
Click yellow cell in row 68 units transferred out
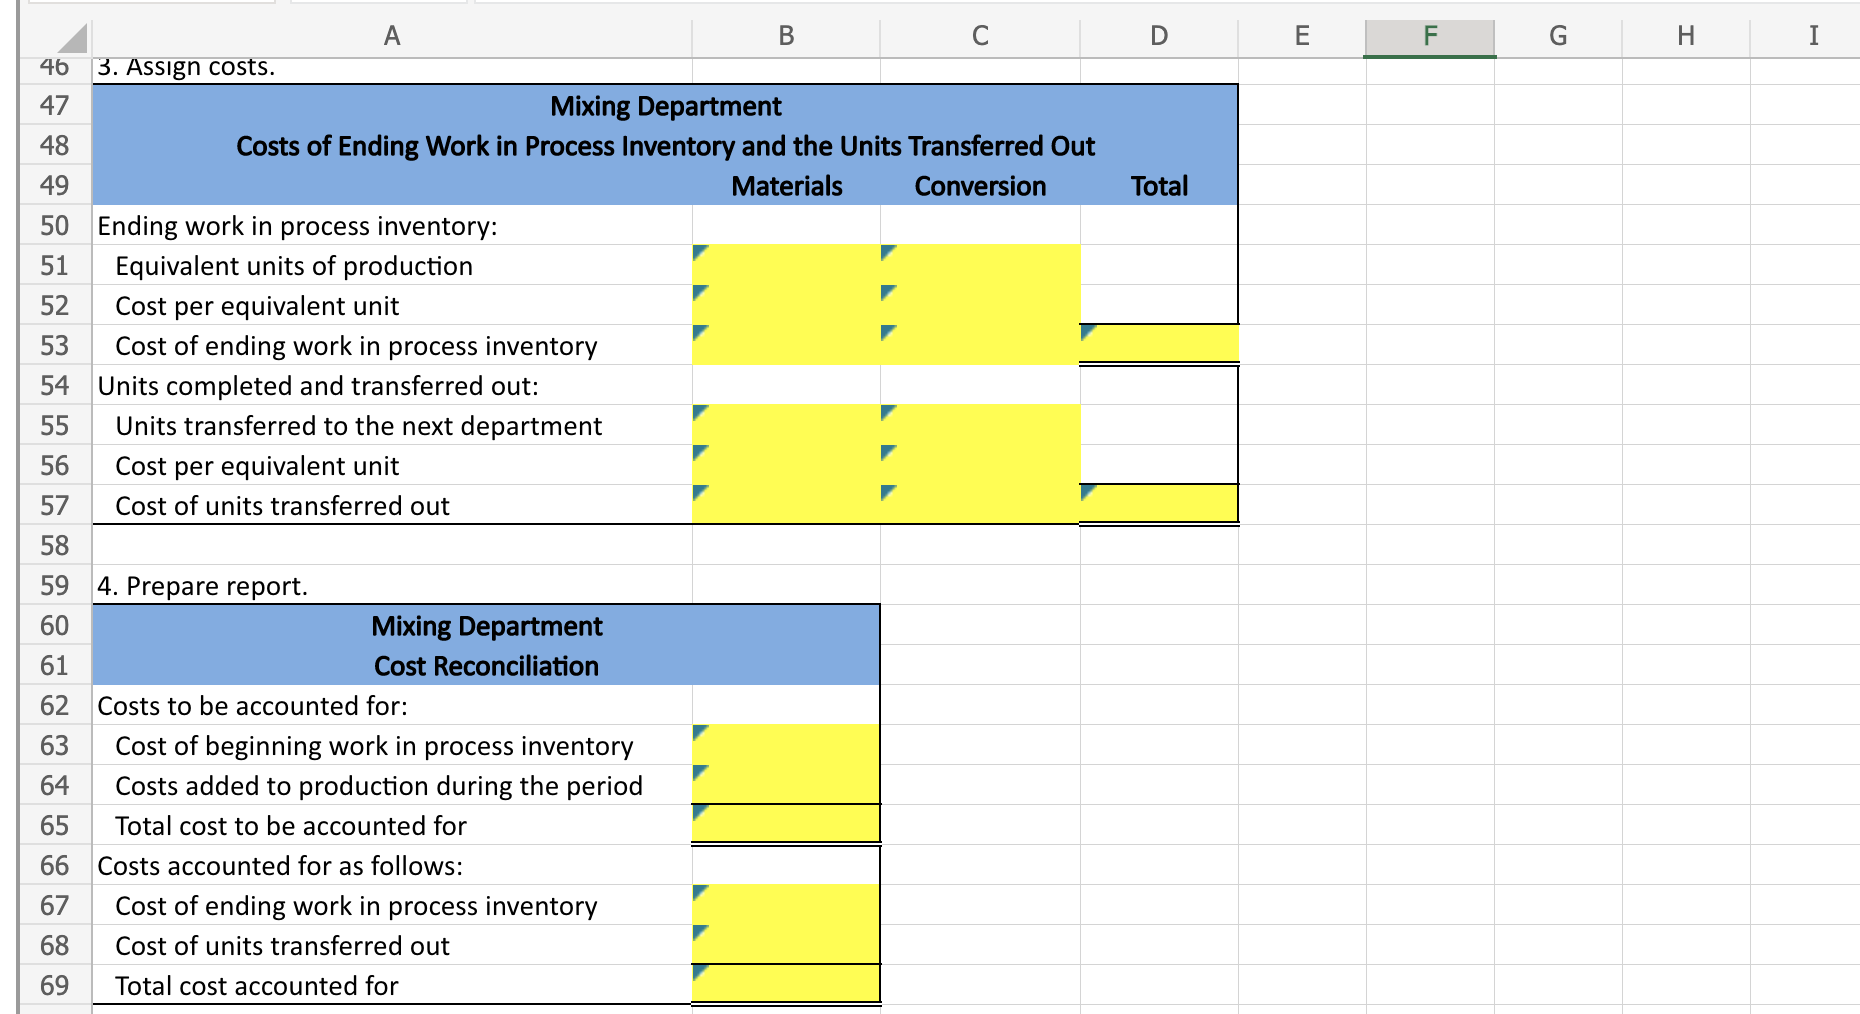tap(786, 945)
